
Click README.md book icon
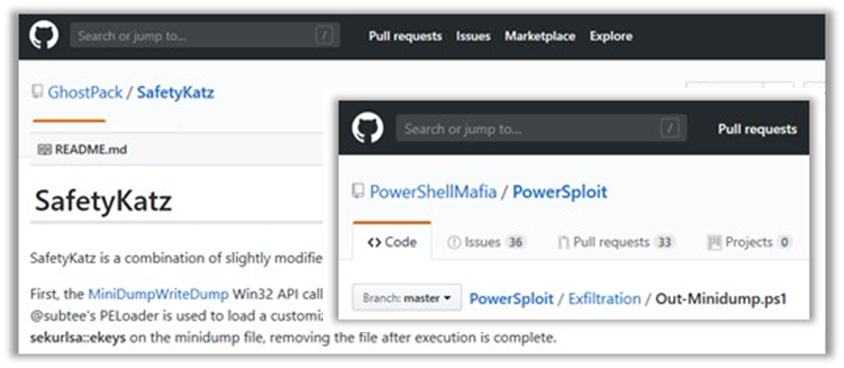coord(45,150)
